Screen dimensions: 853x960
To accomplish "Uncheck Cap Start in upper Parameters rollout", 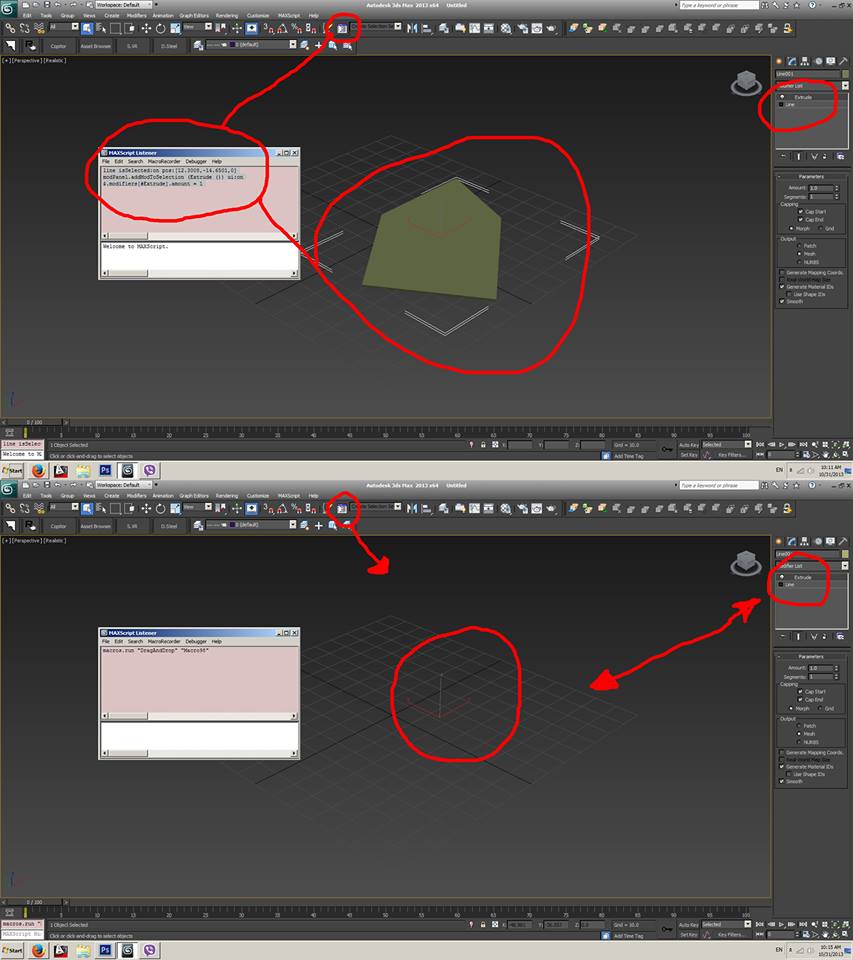I will 799,212.
